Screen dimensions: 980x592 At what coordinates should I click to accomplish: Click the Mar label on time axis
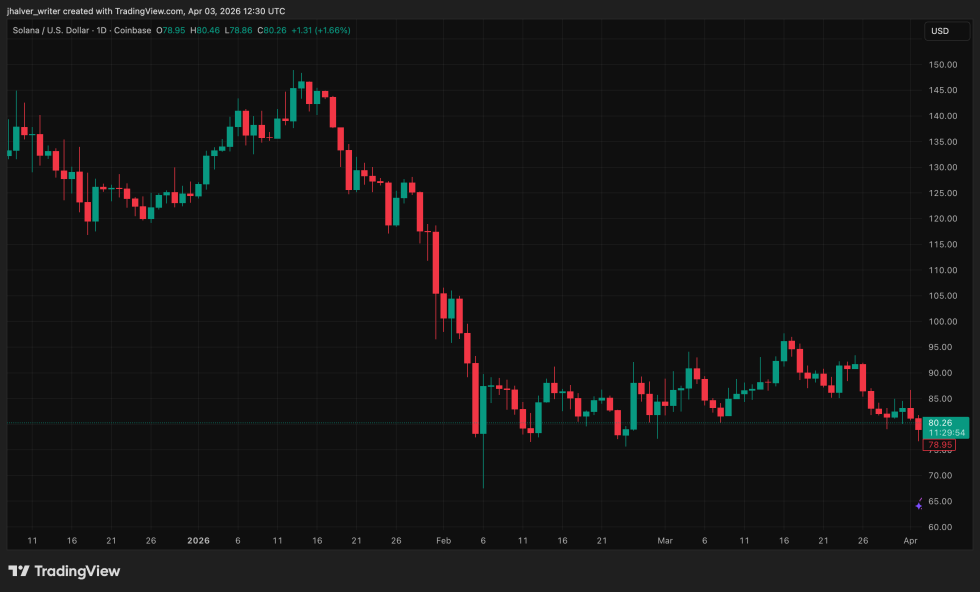coord(665,540)
